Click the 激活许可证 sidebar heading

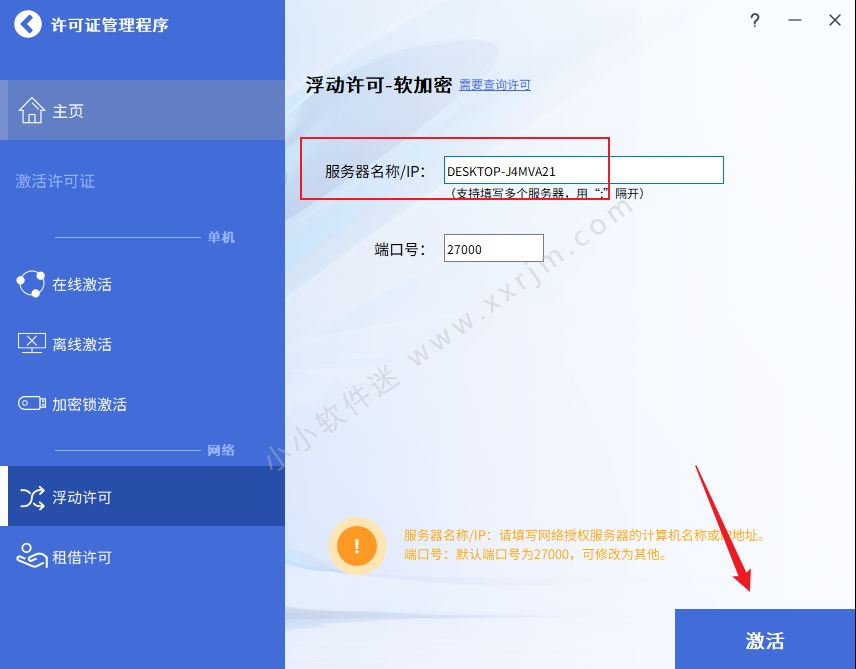(55, 181)
